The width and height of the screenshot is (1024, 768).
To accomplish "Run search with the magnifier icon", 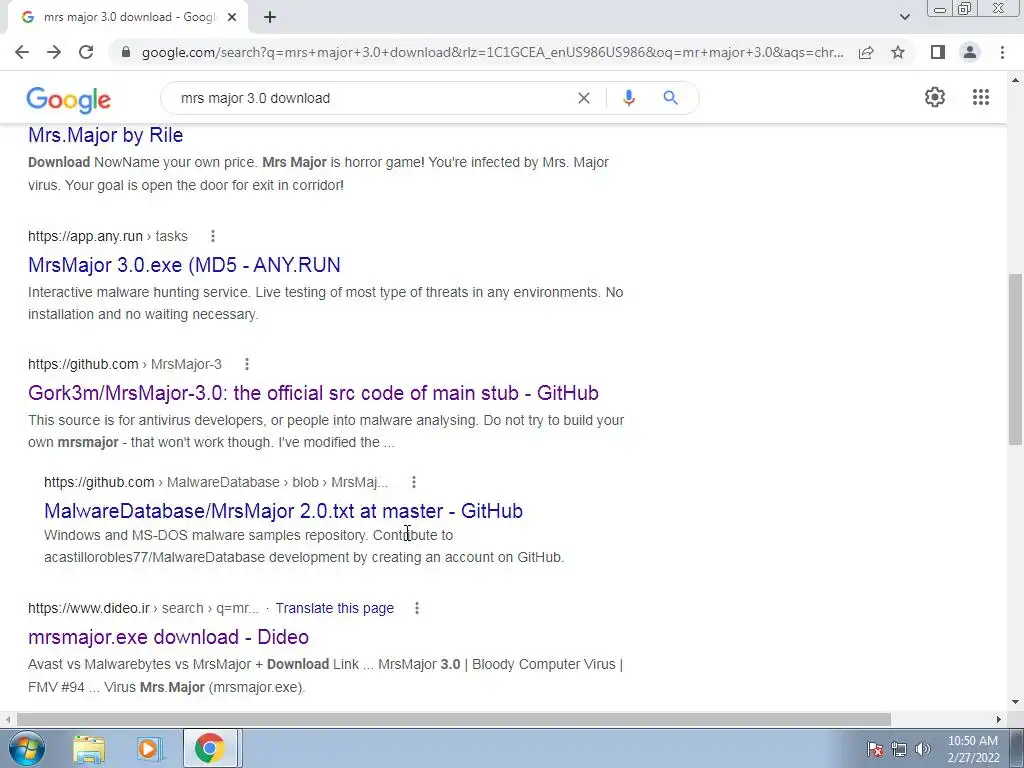I will click(x=670, y=98).
